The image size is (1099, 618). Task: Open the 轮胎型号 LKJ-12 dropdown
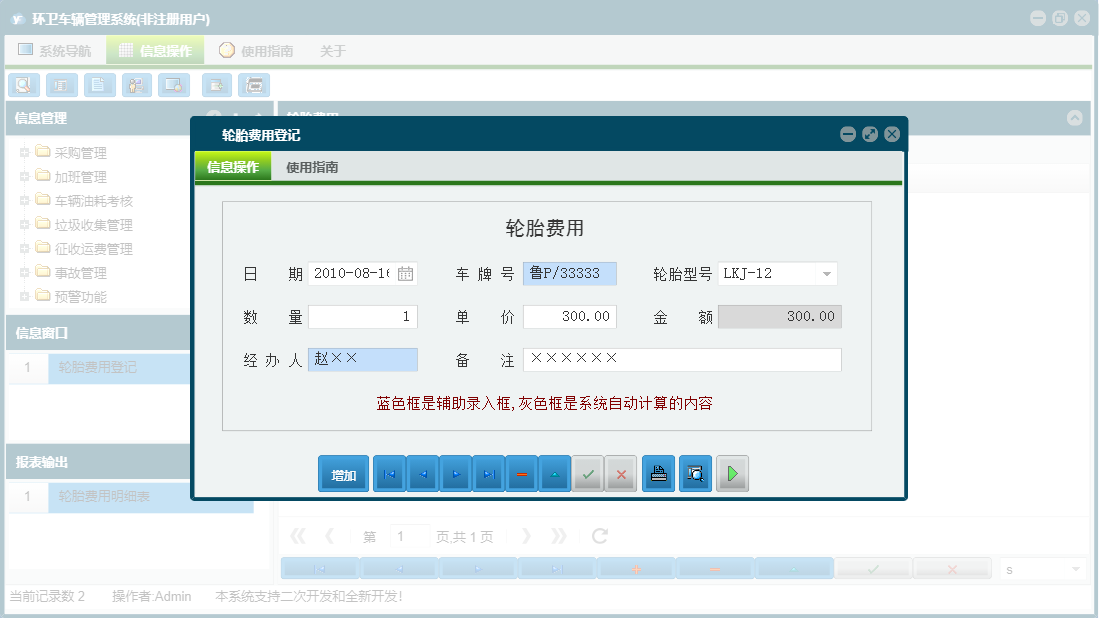click(827, 273)
